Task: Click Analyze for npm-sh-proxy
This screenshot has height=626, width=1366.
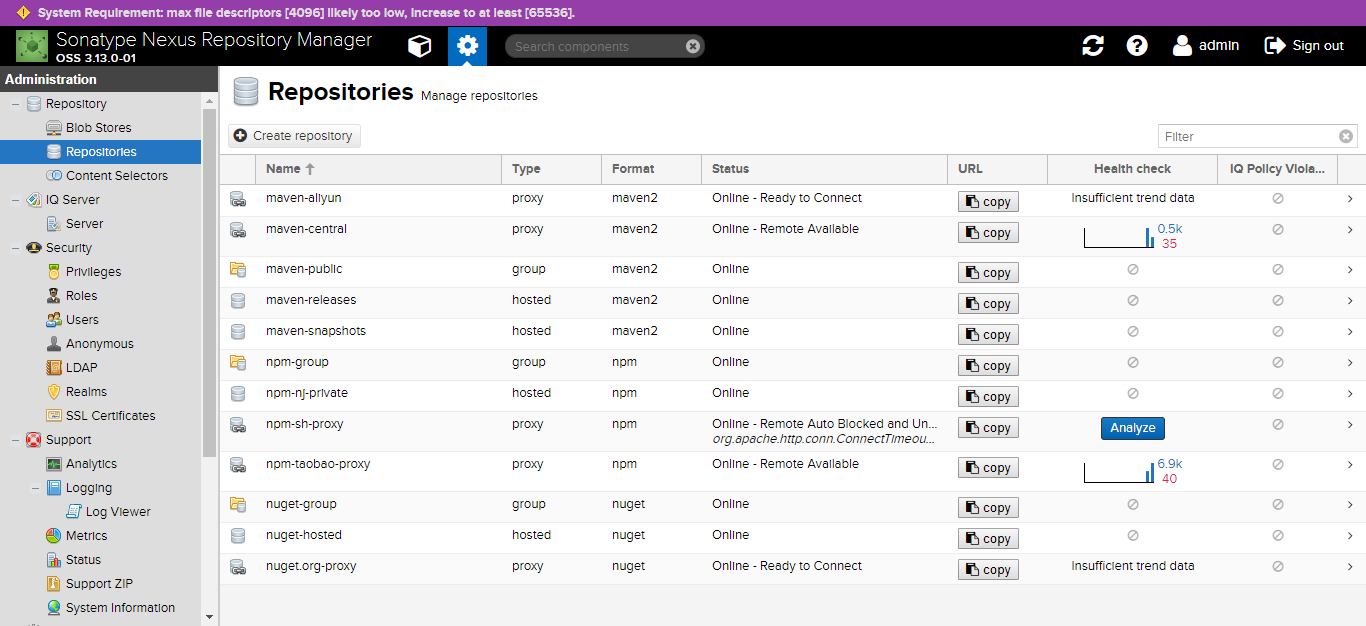Action: click(x=1133, y=428)
